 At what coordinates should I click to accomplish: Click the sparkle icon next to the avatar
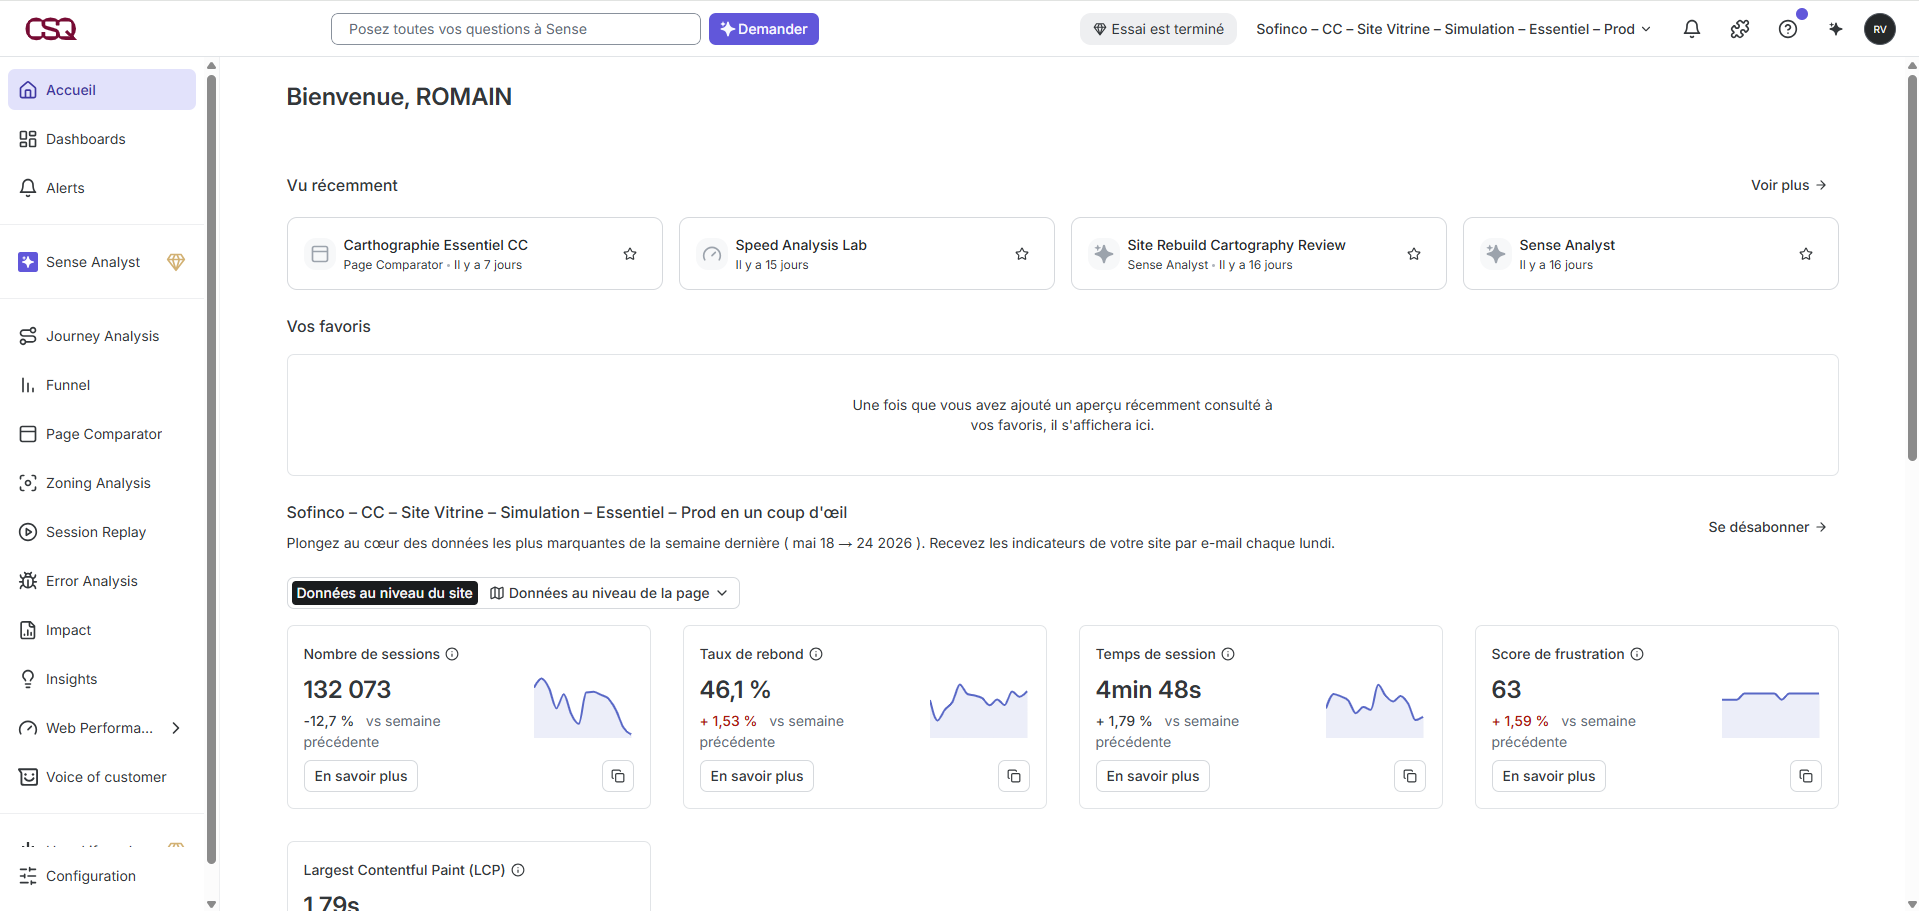pyautogui.click(x=1836, y=29)
